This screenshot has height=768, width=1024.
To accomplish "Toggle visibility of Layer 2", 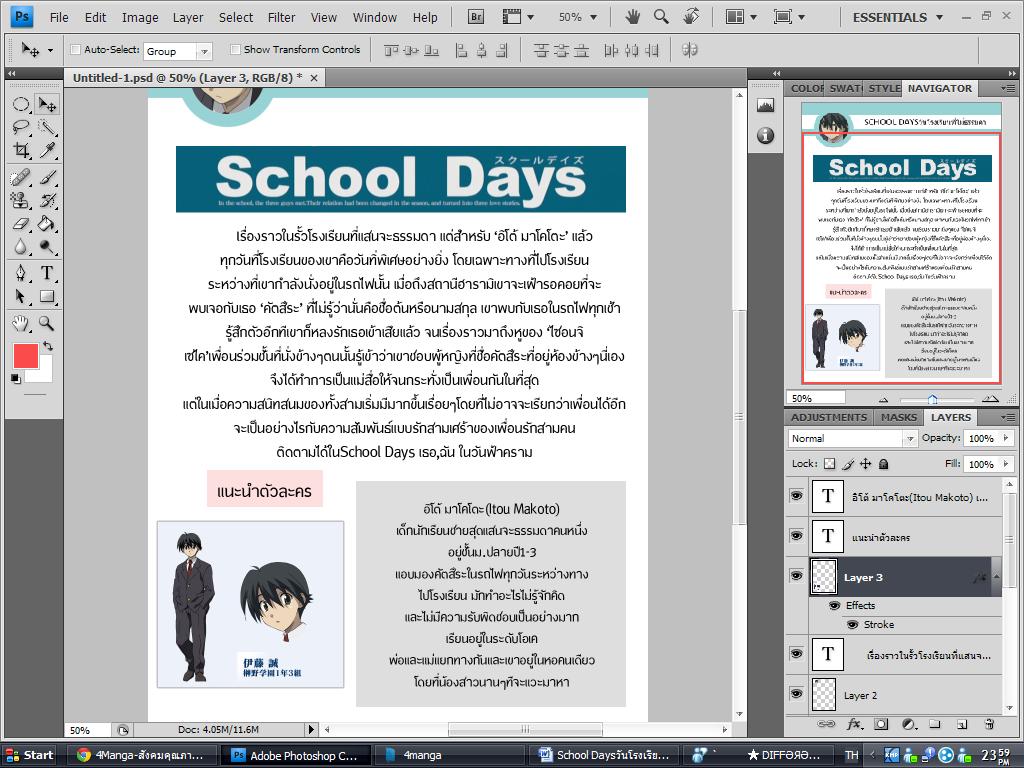I will pos(796,694).
